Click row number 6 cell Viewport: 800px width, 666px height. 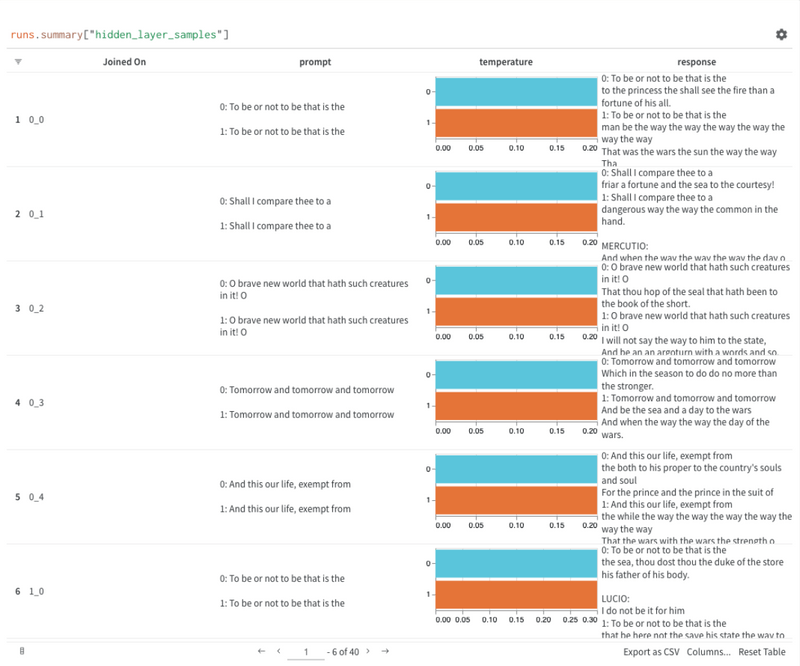point(17,592)
